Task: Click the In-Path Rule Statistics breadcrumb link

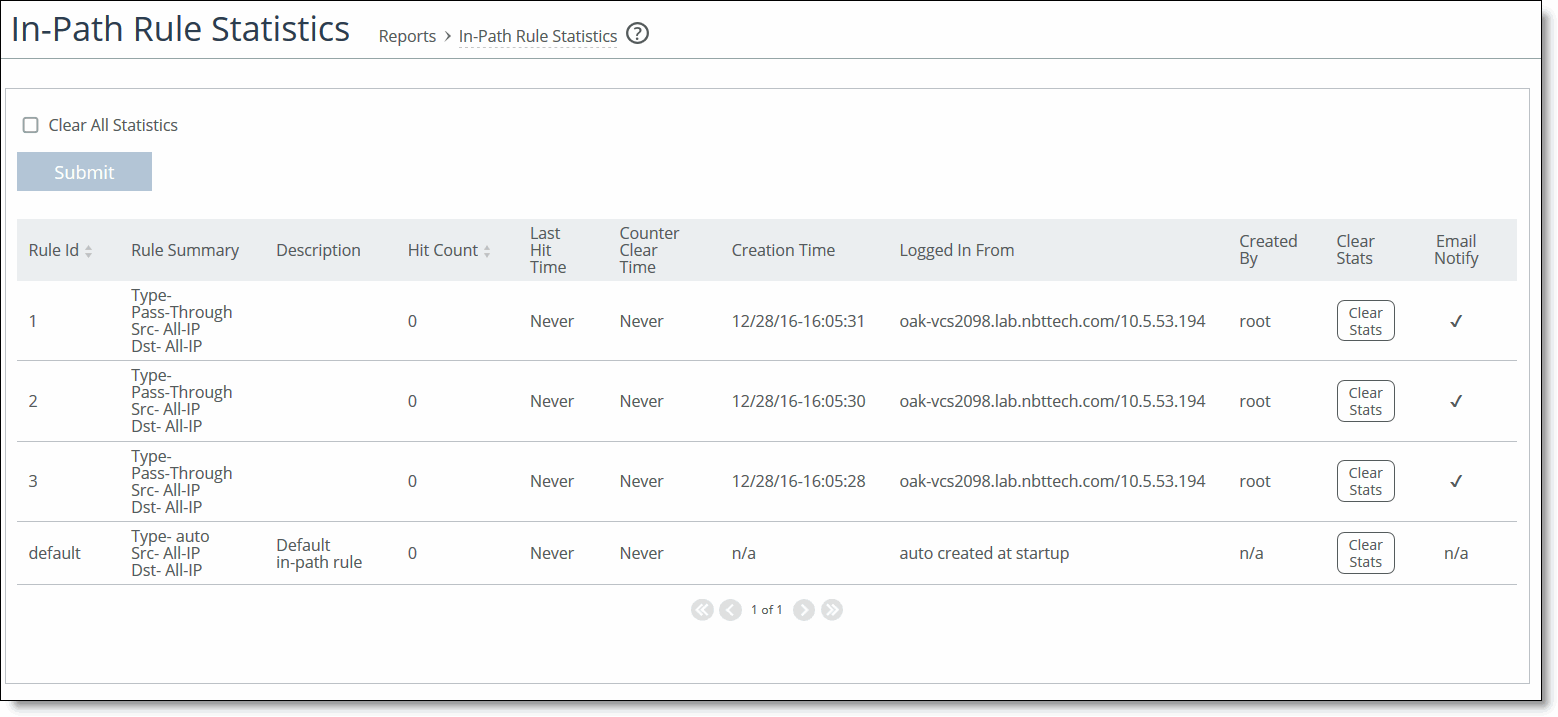Action: click(x=537, y=36)
